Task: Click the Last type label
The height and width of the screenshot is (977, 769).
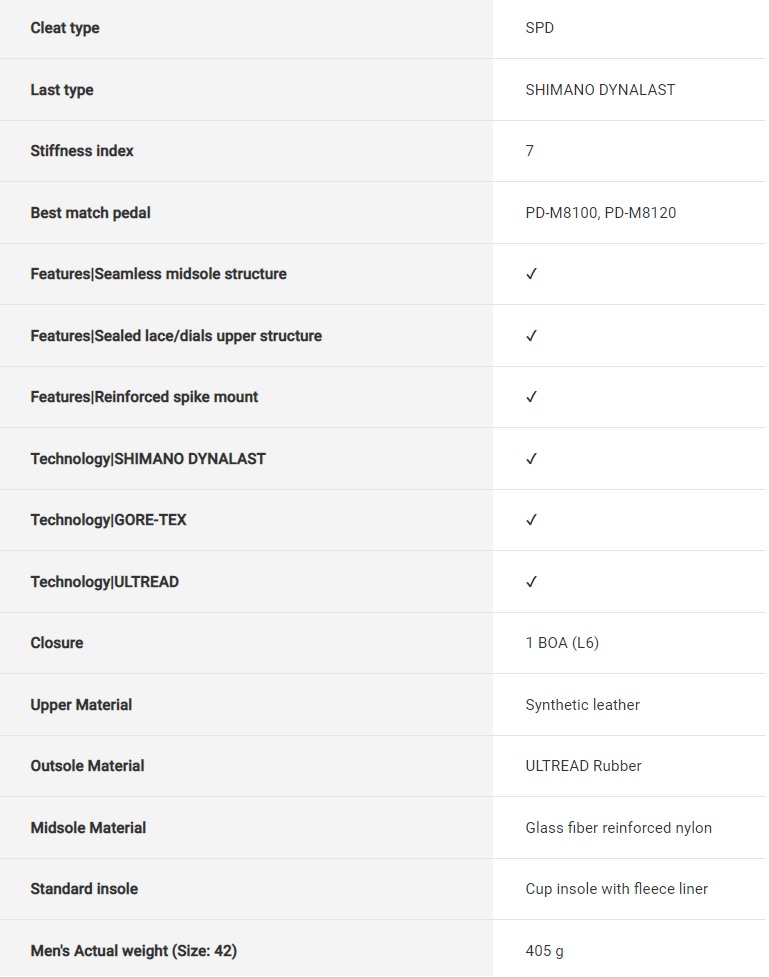Action: click(x=62, y=90)
